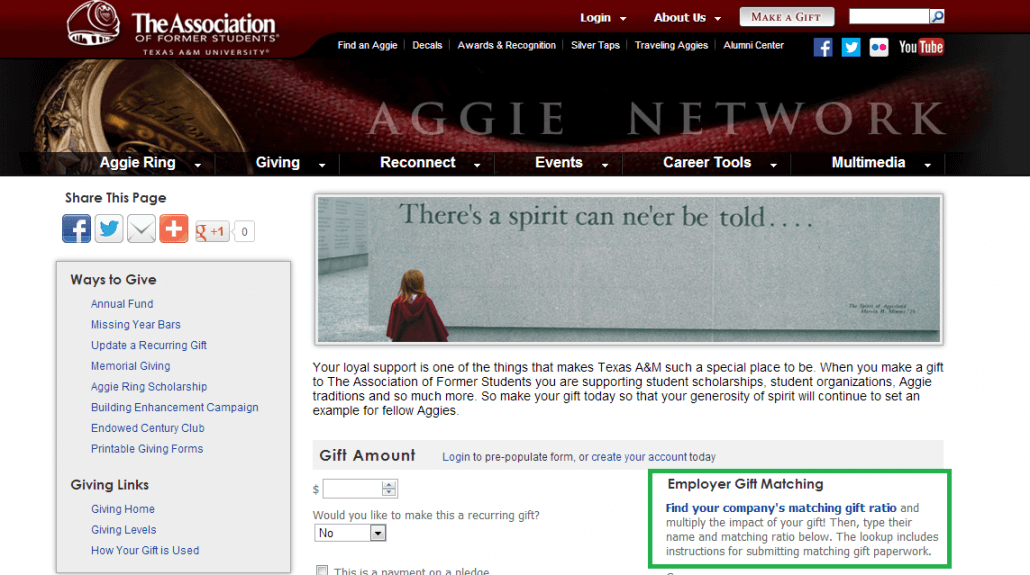Expand the Login dropdown in header

(x=603, y=18)
